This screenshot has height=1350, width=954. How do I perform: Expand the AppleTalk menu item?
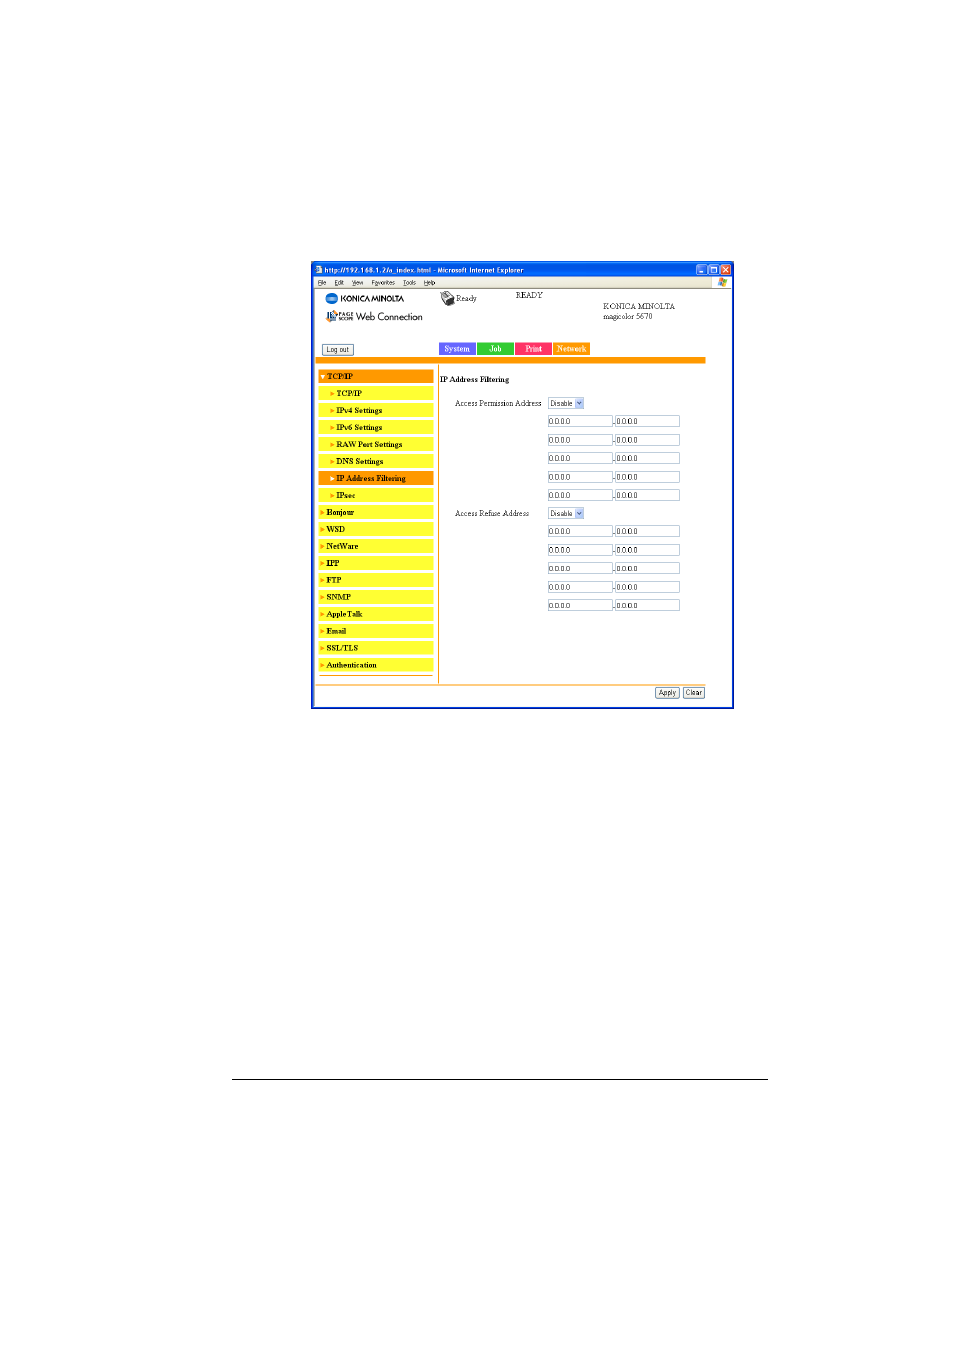click(376, 615)
